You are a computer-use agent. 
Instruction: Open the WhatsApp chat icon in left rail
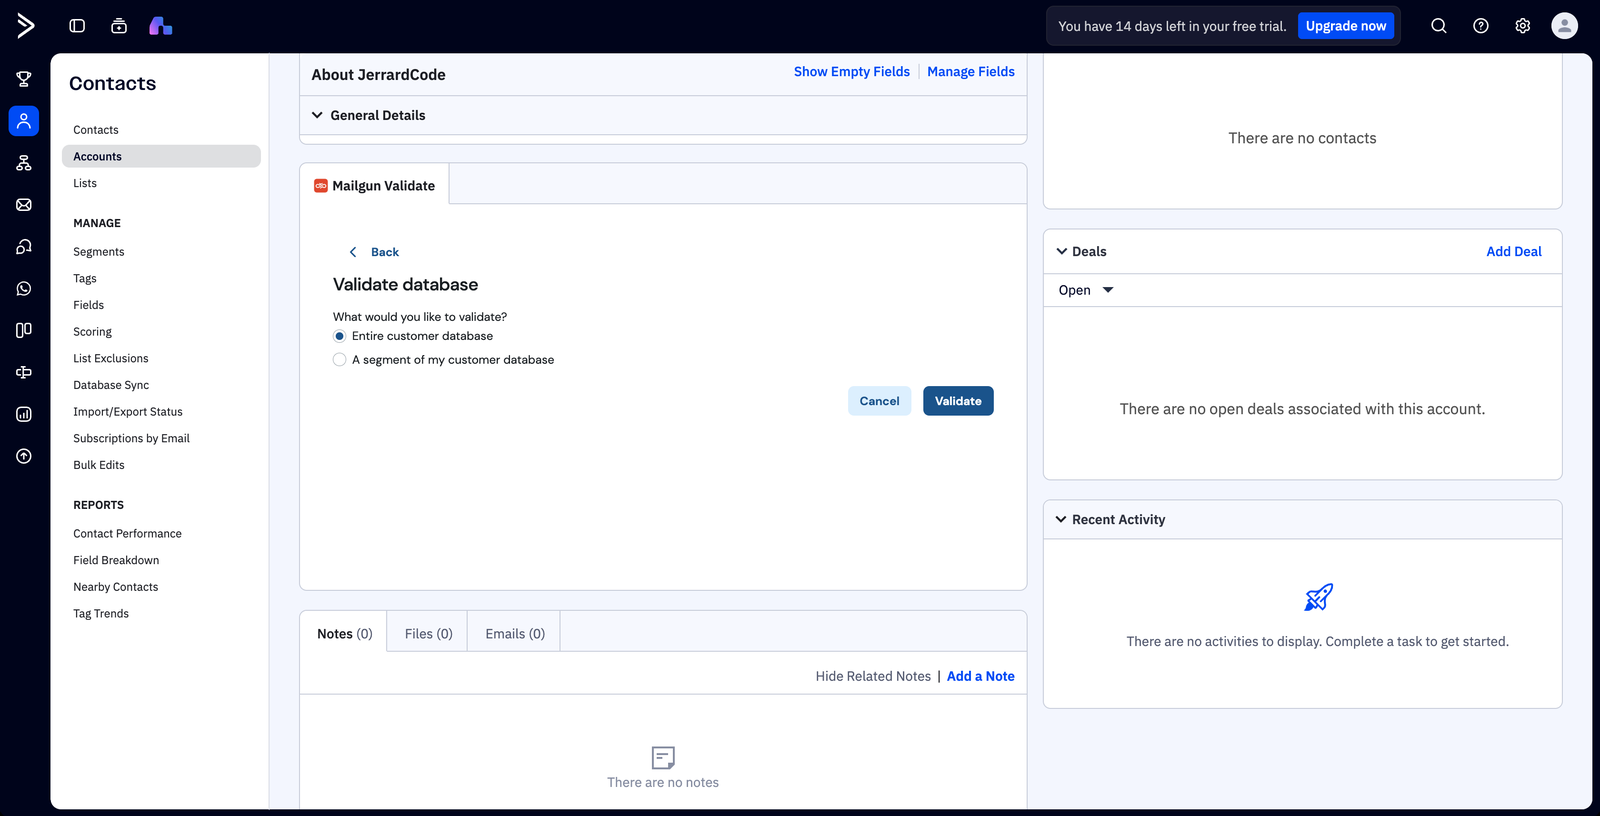pyautogui.click(x=24, y=289)
